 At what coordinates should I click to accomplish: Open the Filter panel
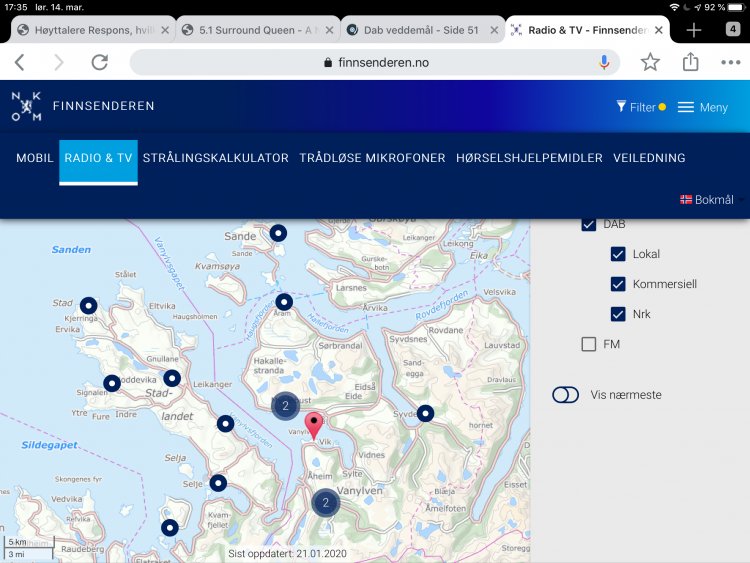(641, 107)
